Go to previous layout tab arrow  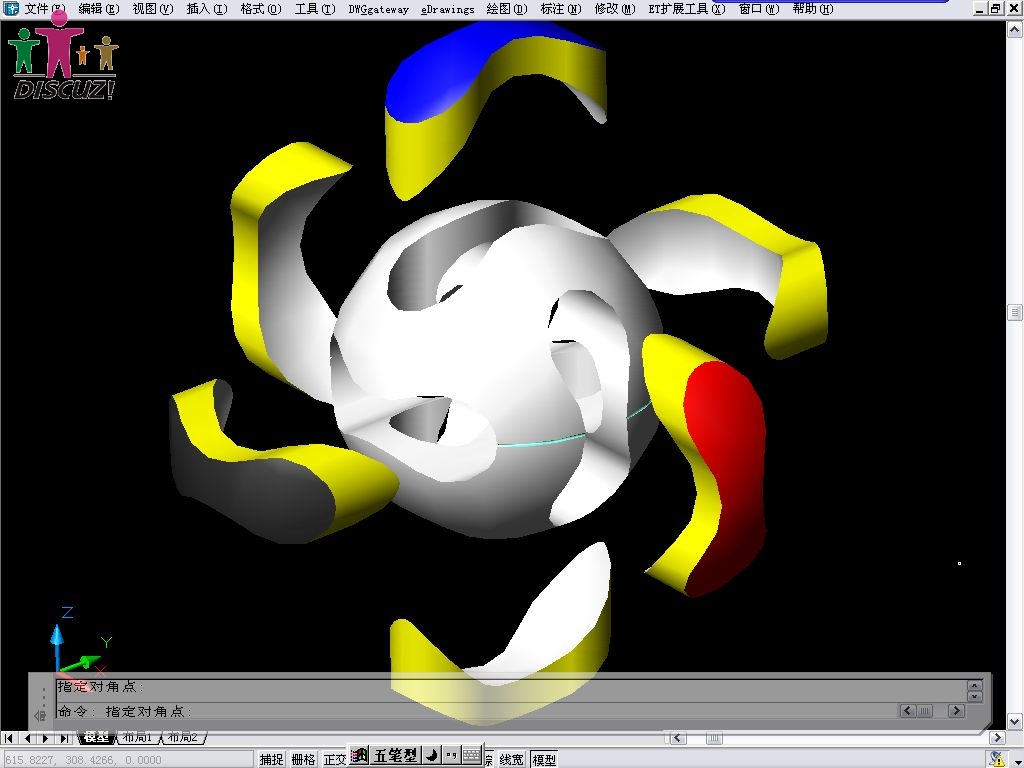(27, 738)
